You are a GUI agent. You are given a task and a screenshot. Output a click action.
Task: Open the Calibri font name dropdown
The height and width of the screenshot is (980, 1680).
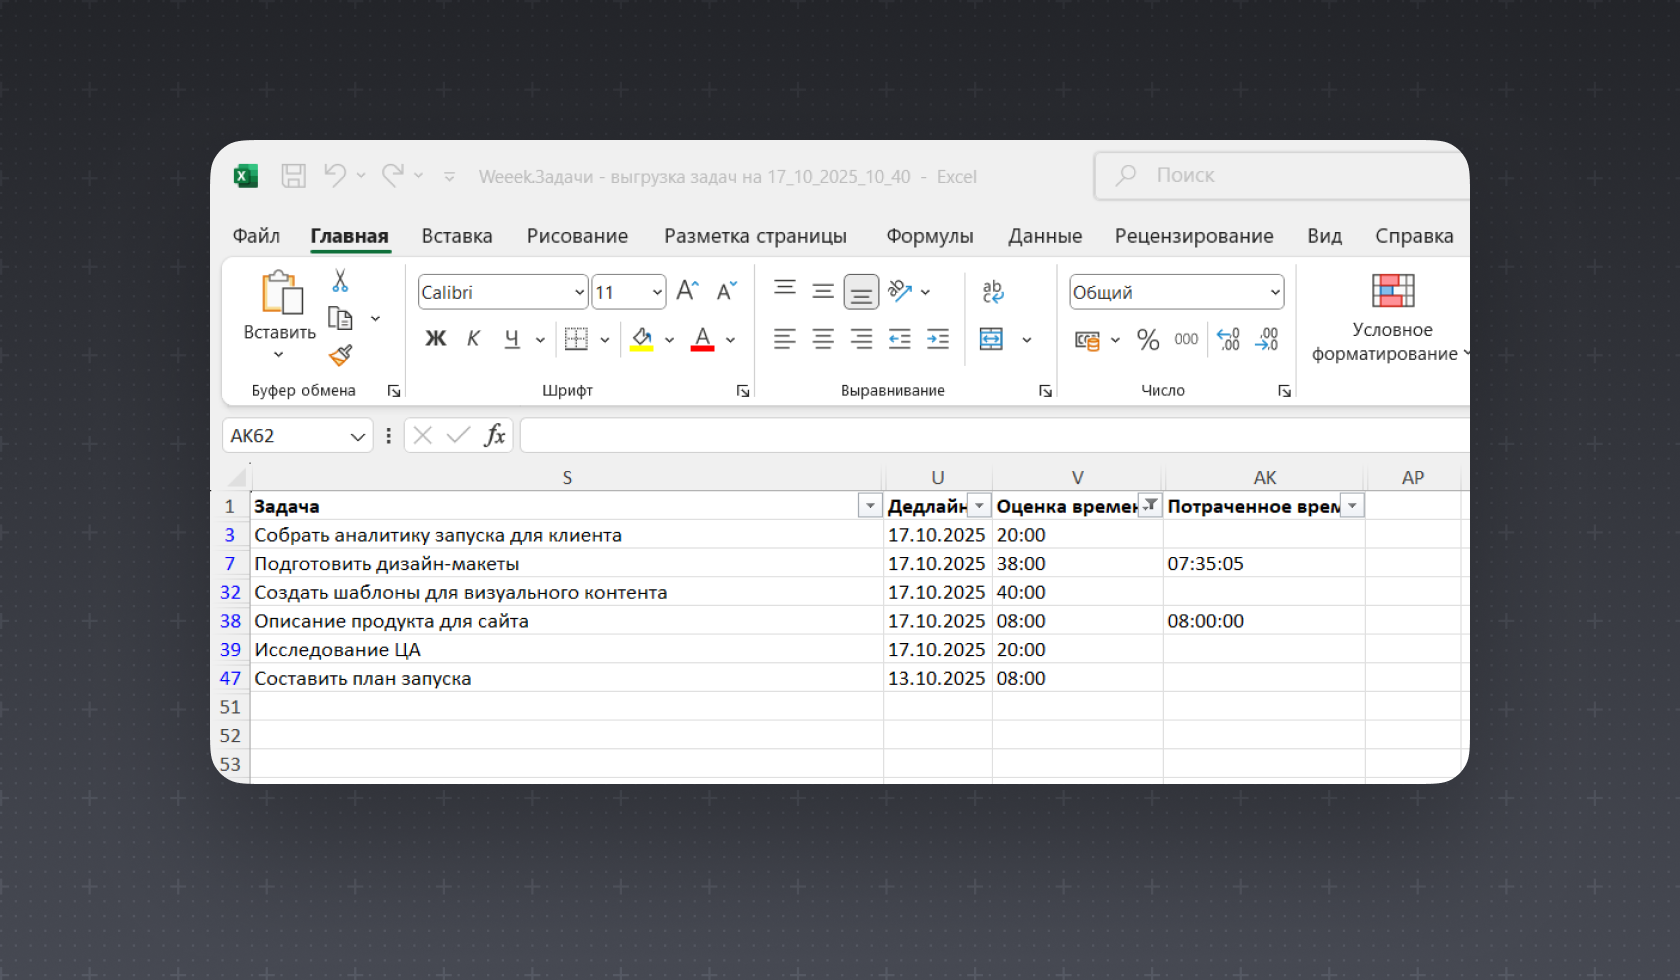579,292
